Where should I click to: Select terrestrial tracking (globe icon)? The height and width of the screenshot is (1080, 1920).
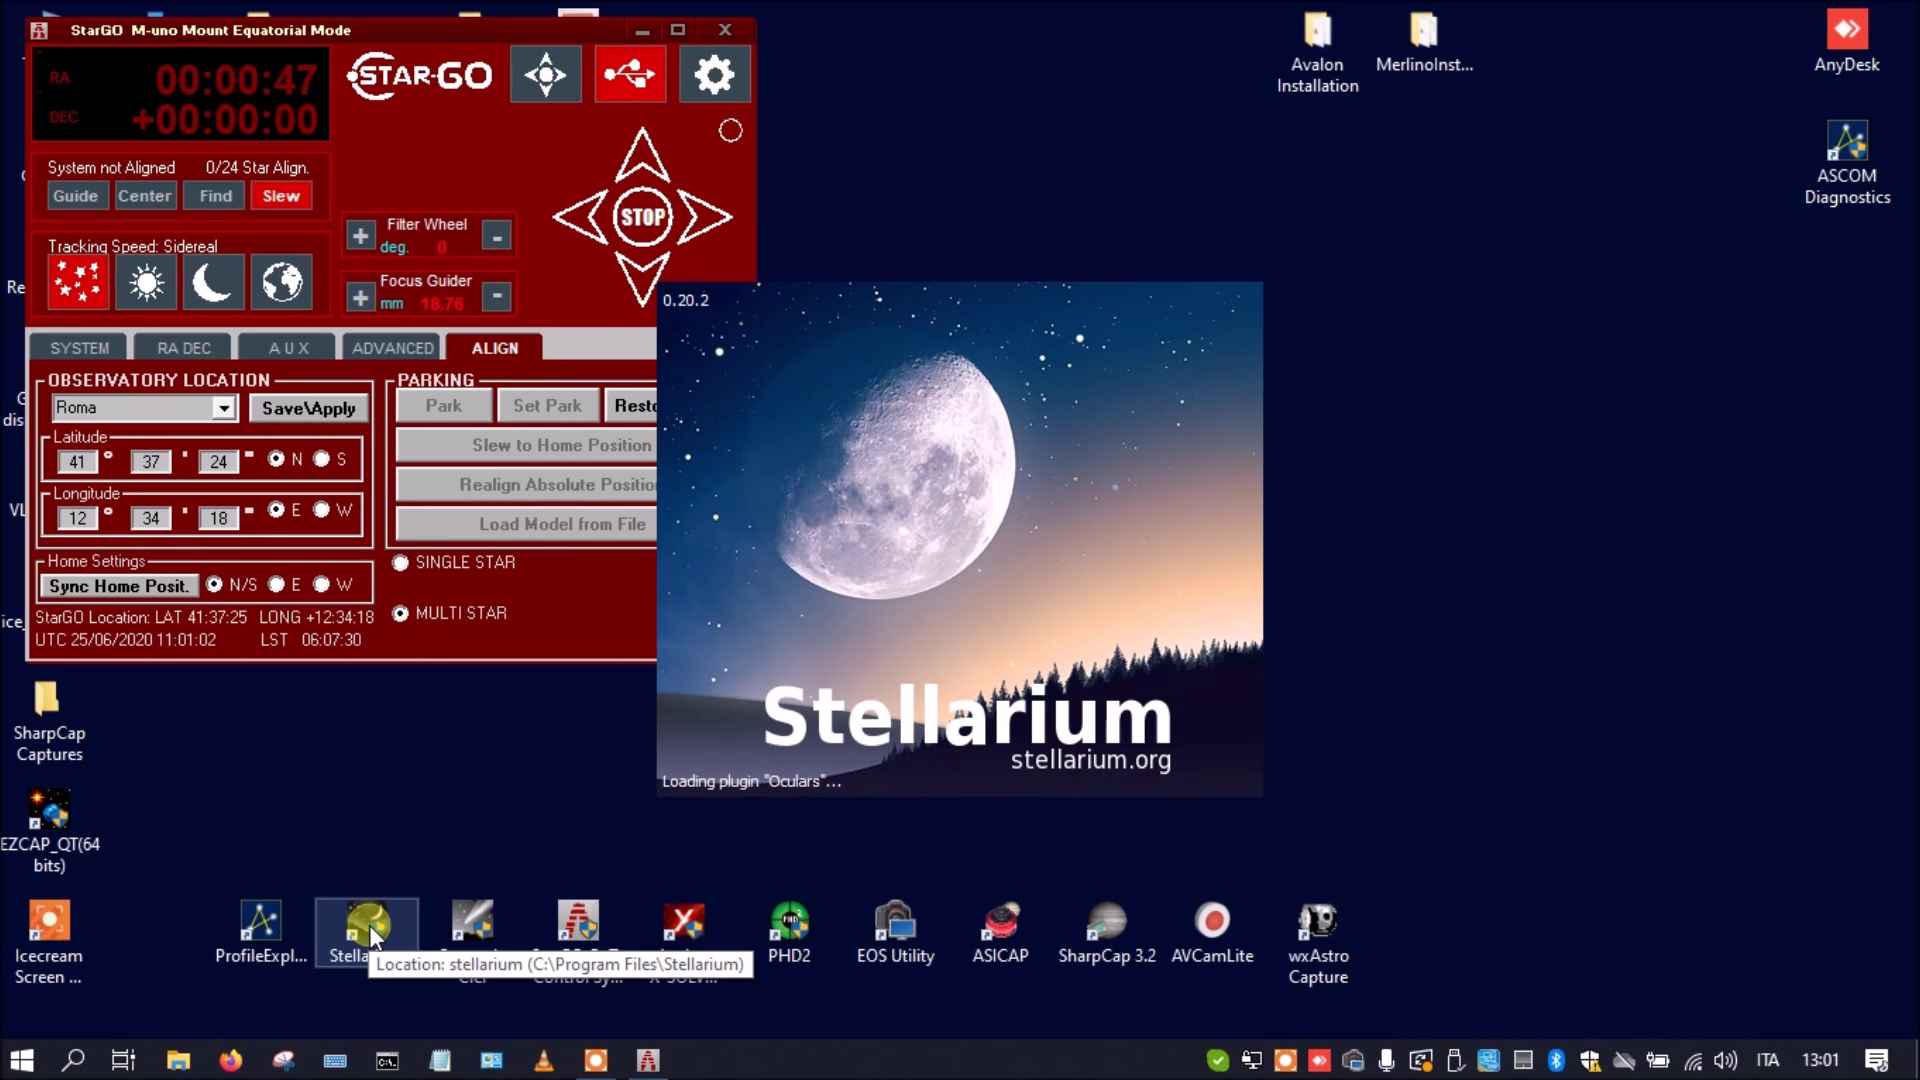(x=281, y=282)
